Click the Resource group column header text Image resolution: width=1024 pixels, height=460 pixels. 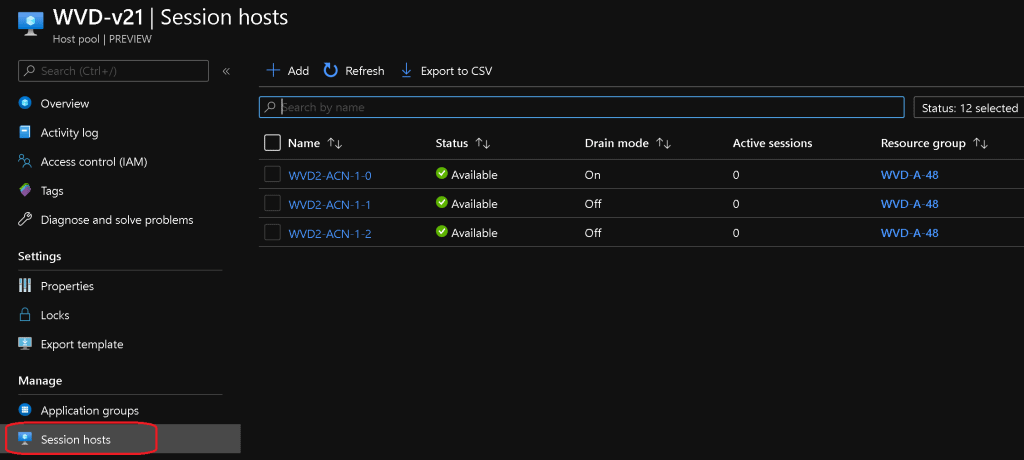click(923, 143)
